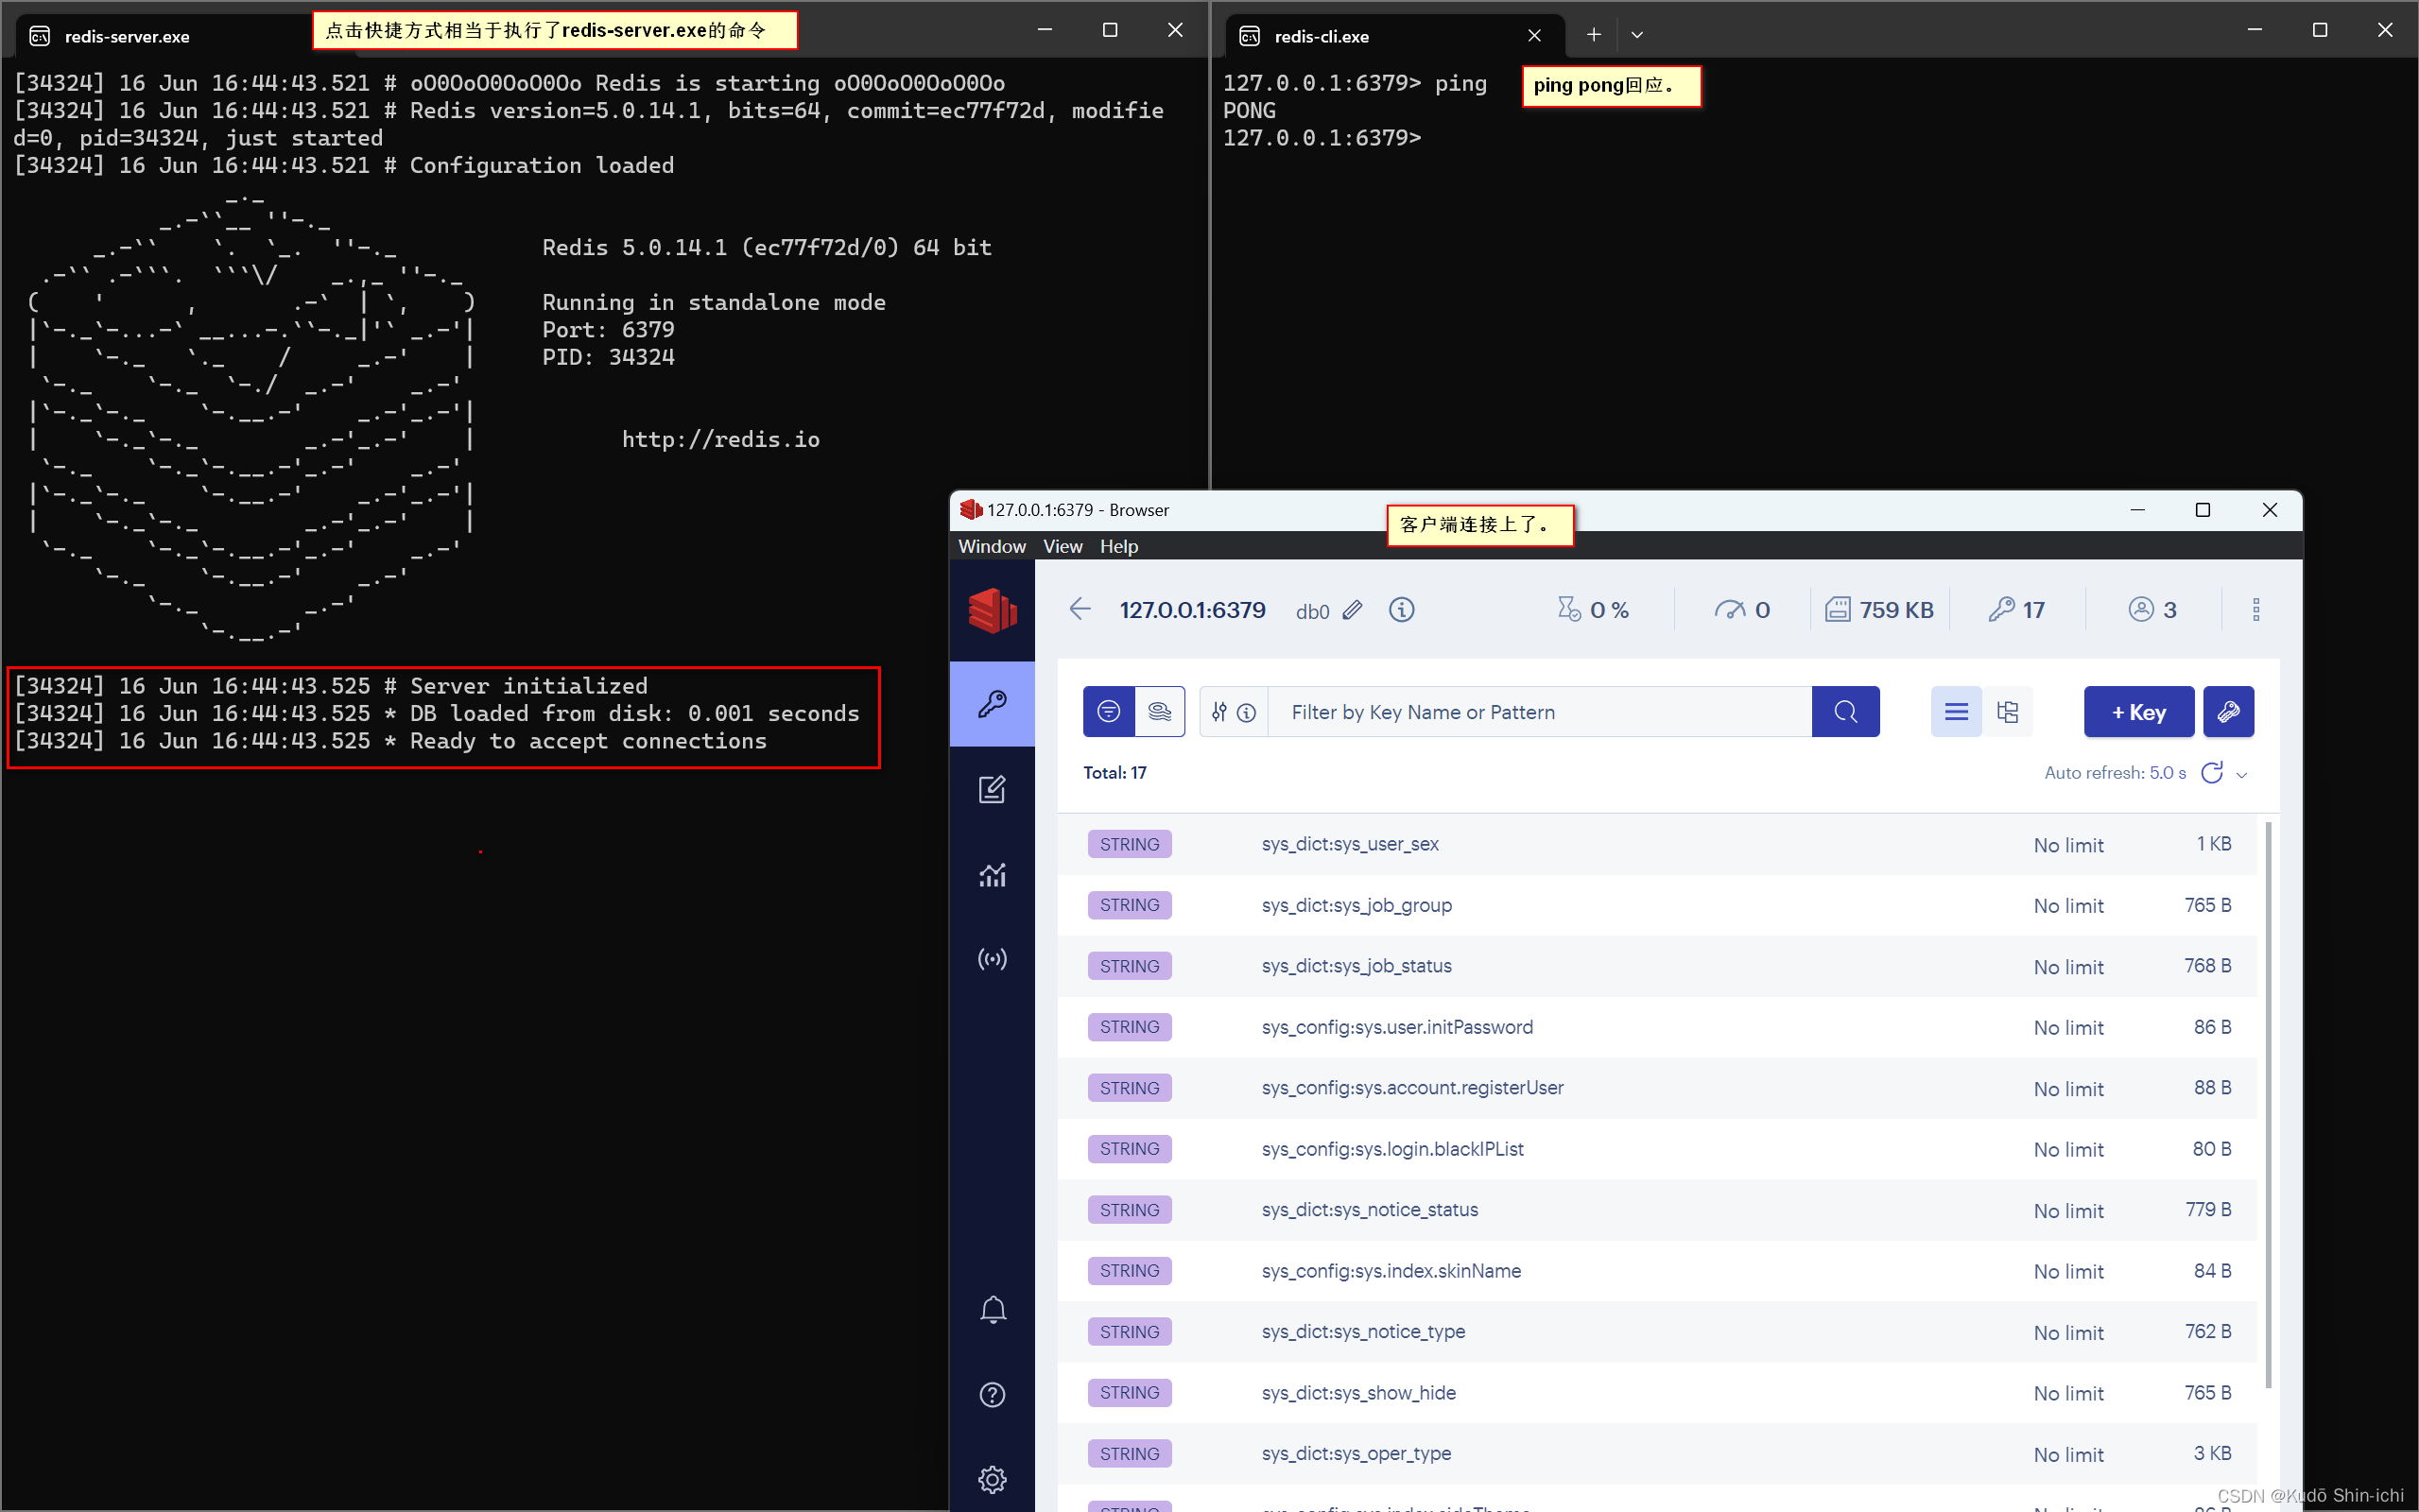Click the search icon to search keys
This screenshot has height=1512, width=2419.
click(1846, 711)
